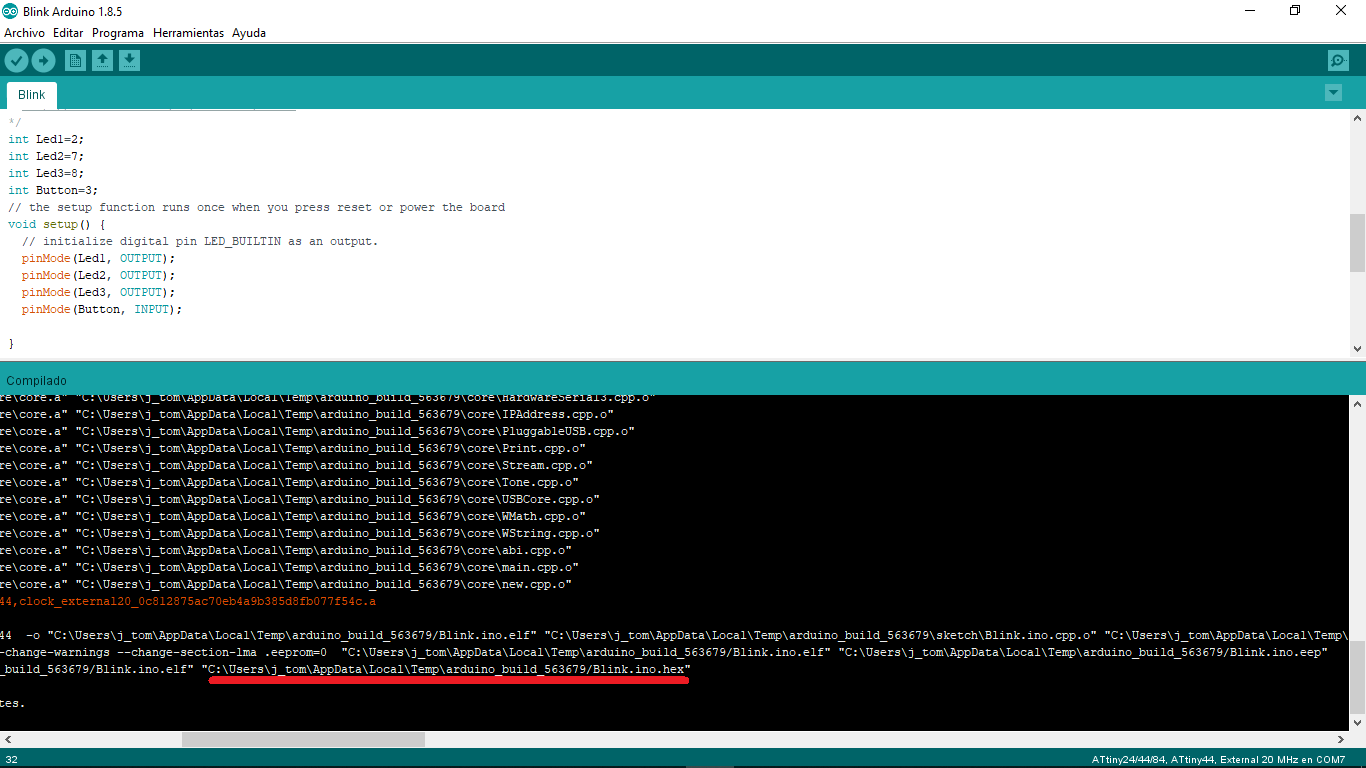1366x768 pixels.
Task: Click the line 'pinMode(Led2, OUTPUT);'
Action: (x=98, y=276)
